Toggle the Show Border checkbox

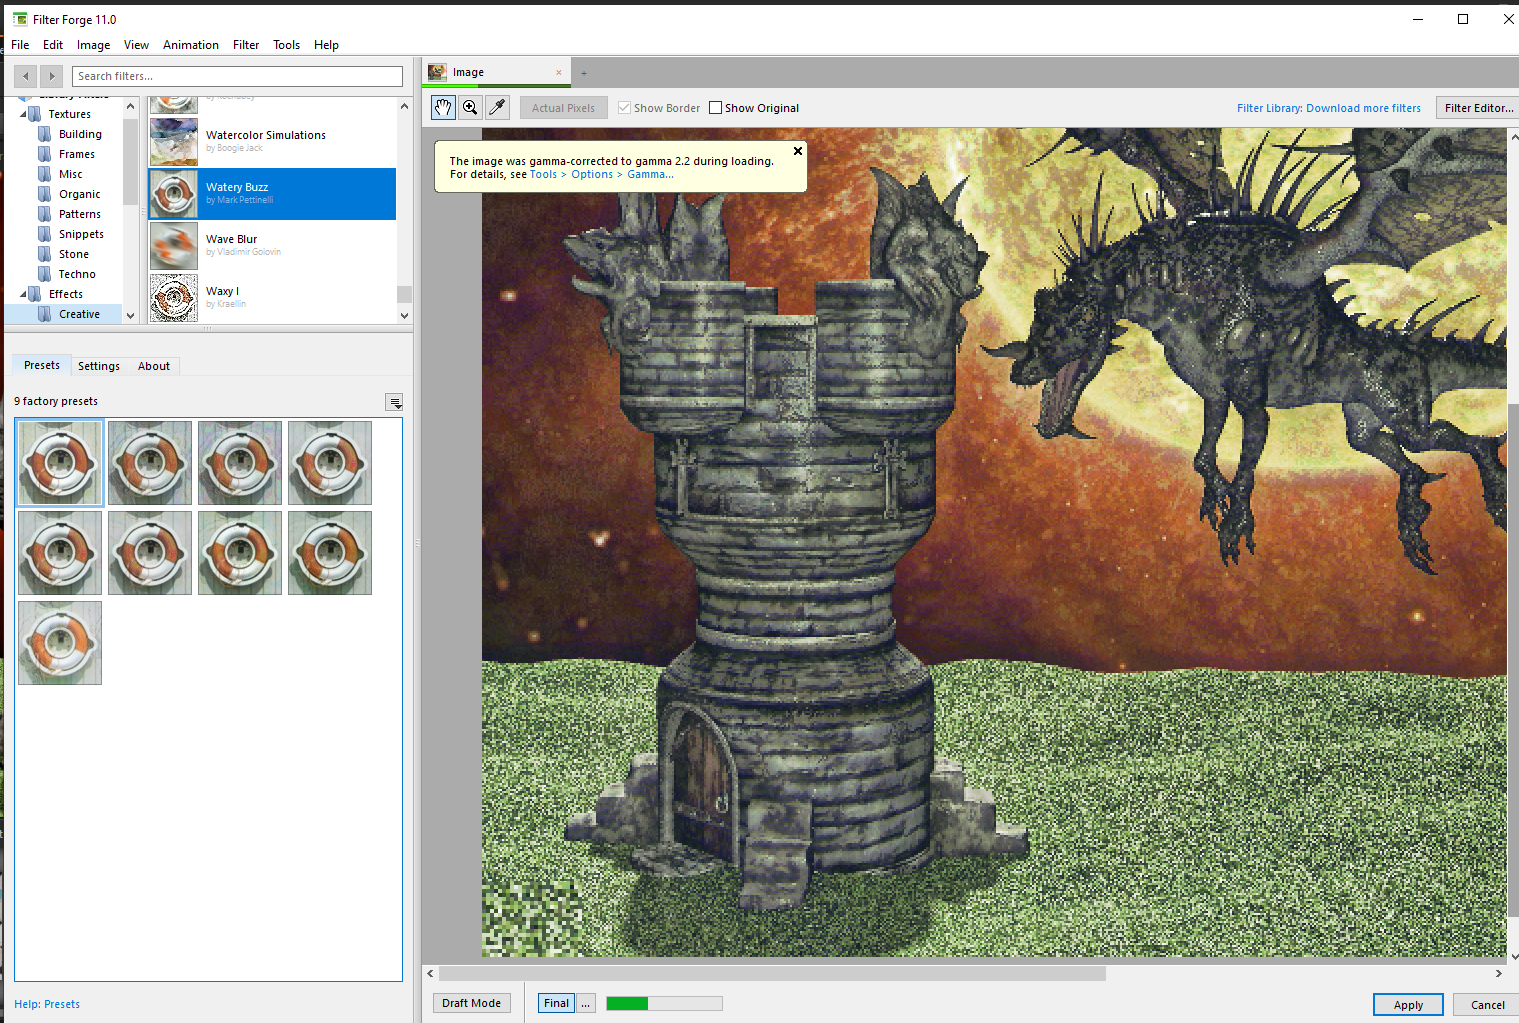point(624,108)
